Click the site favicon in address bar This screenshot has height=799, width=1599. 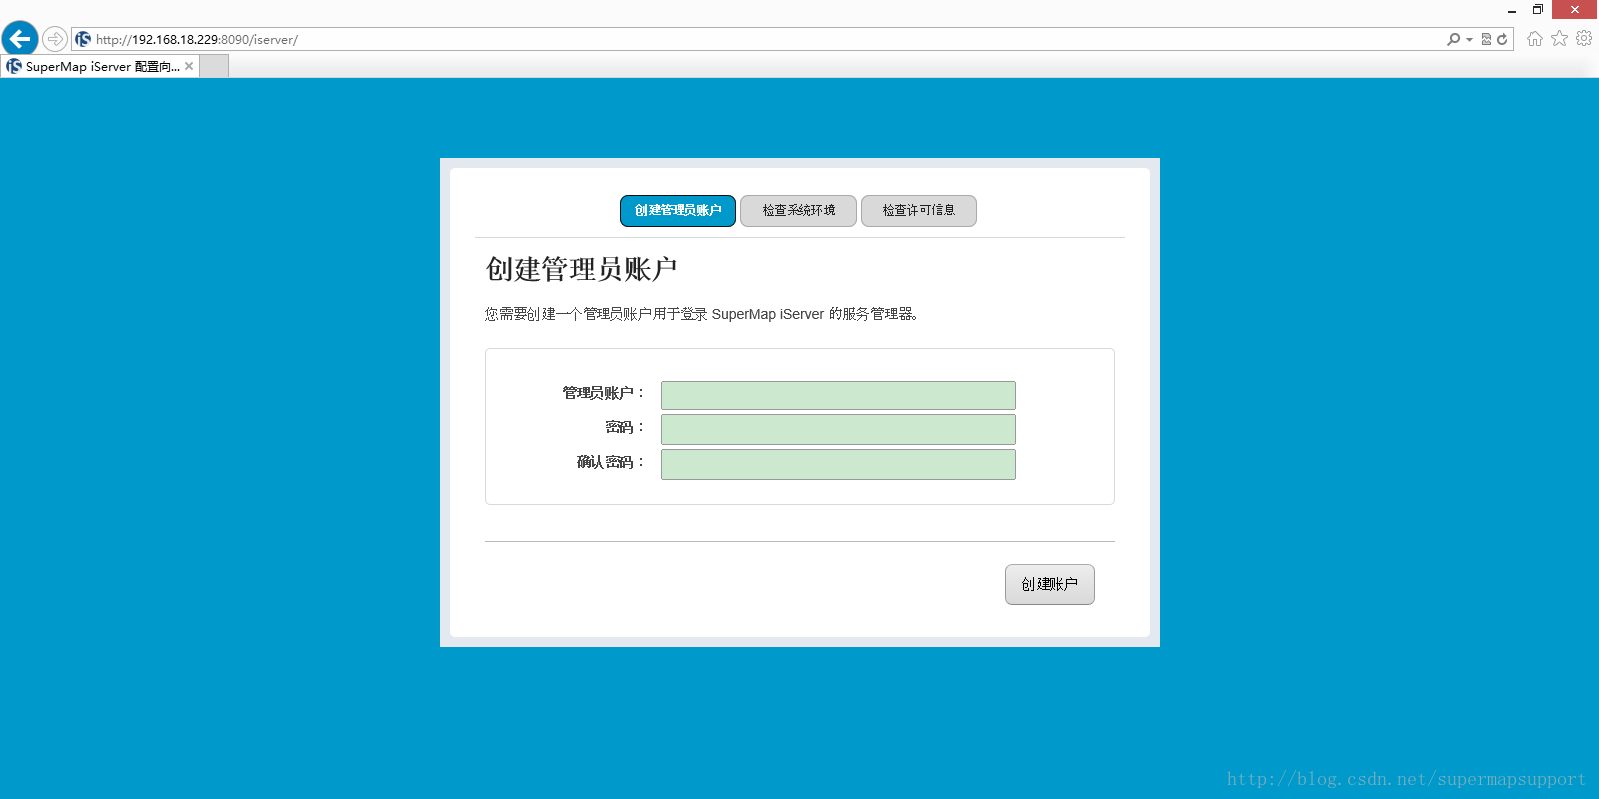tap(83, 39)
